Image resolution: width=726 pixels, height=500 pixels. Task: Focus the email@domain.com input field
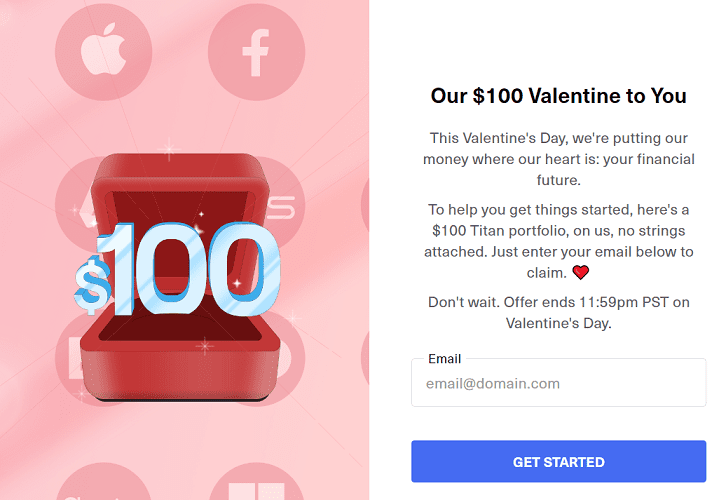coord(558,383)
